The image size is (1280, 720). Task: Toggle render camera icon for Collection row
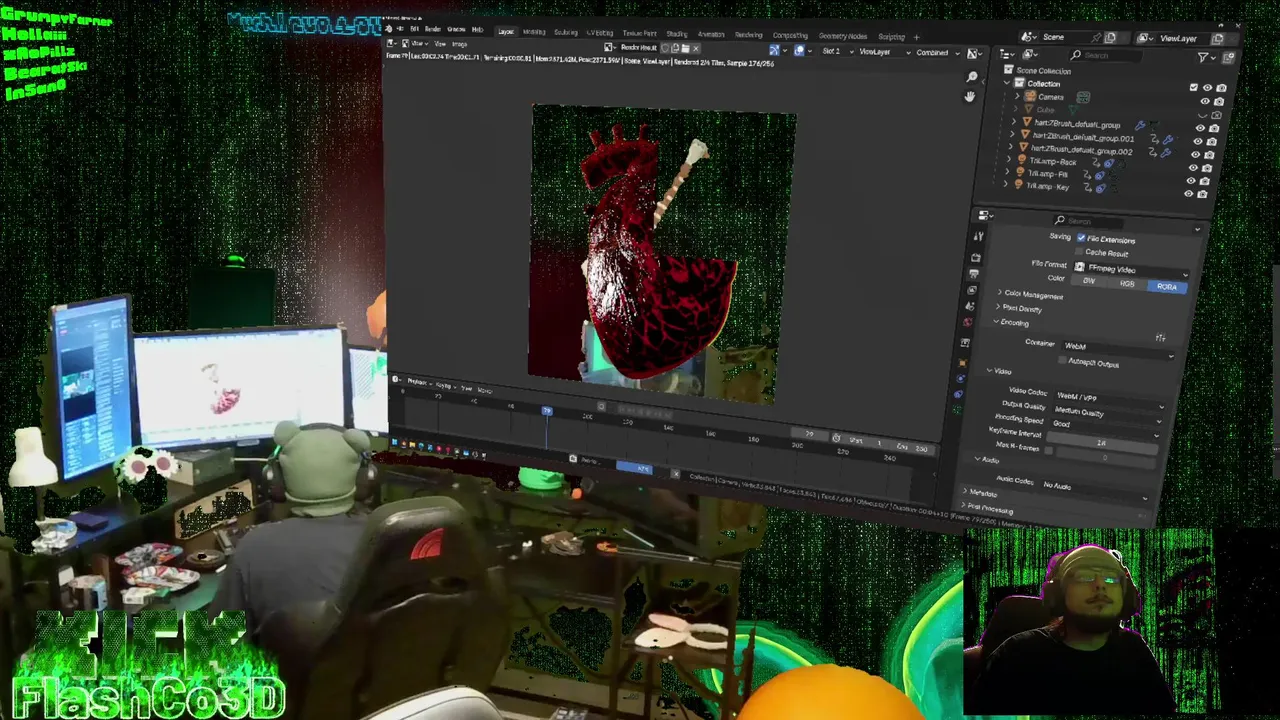[1221, 88]
